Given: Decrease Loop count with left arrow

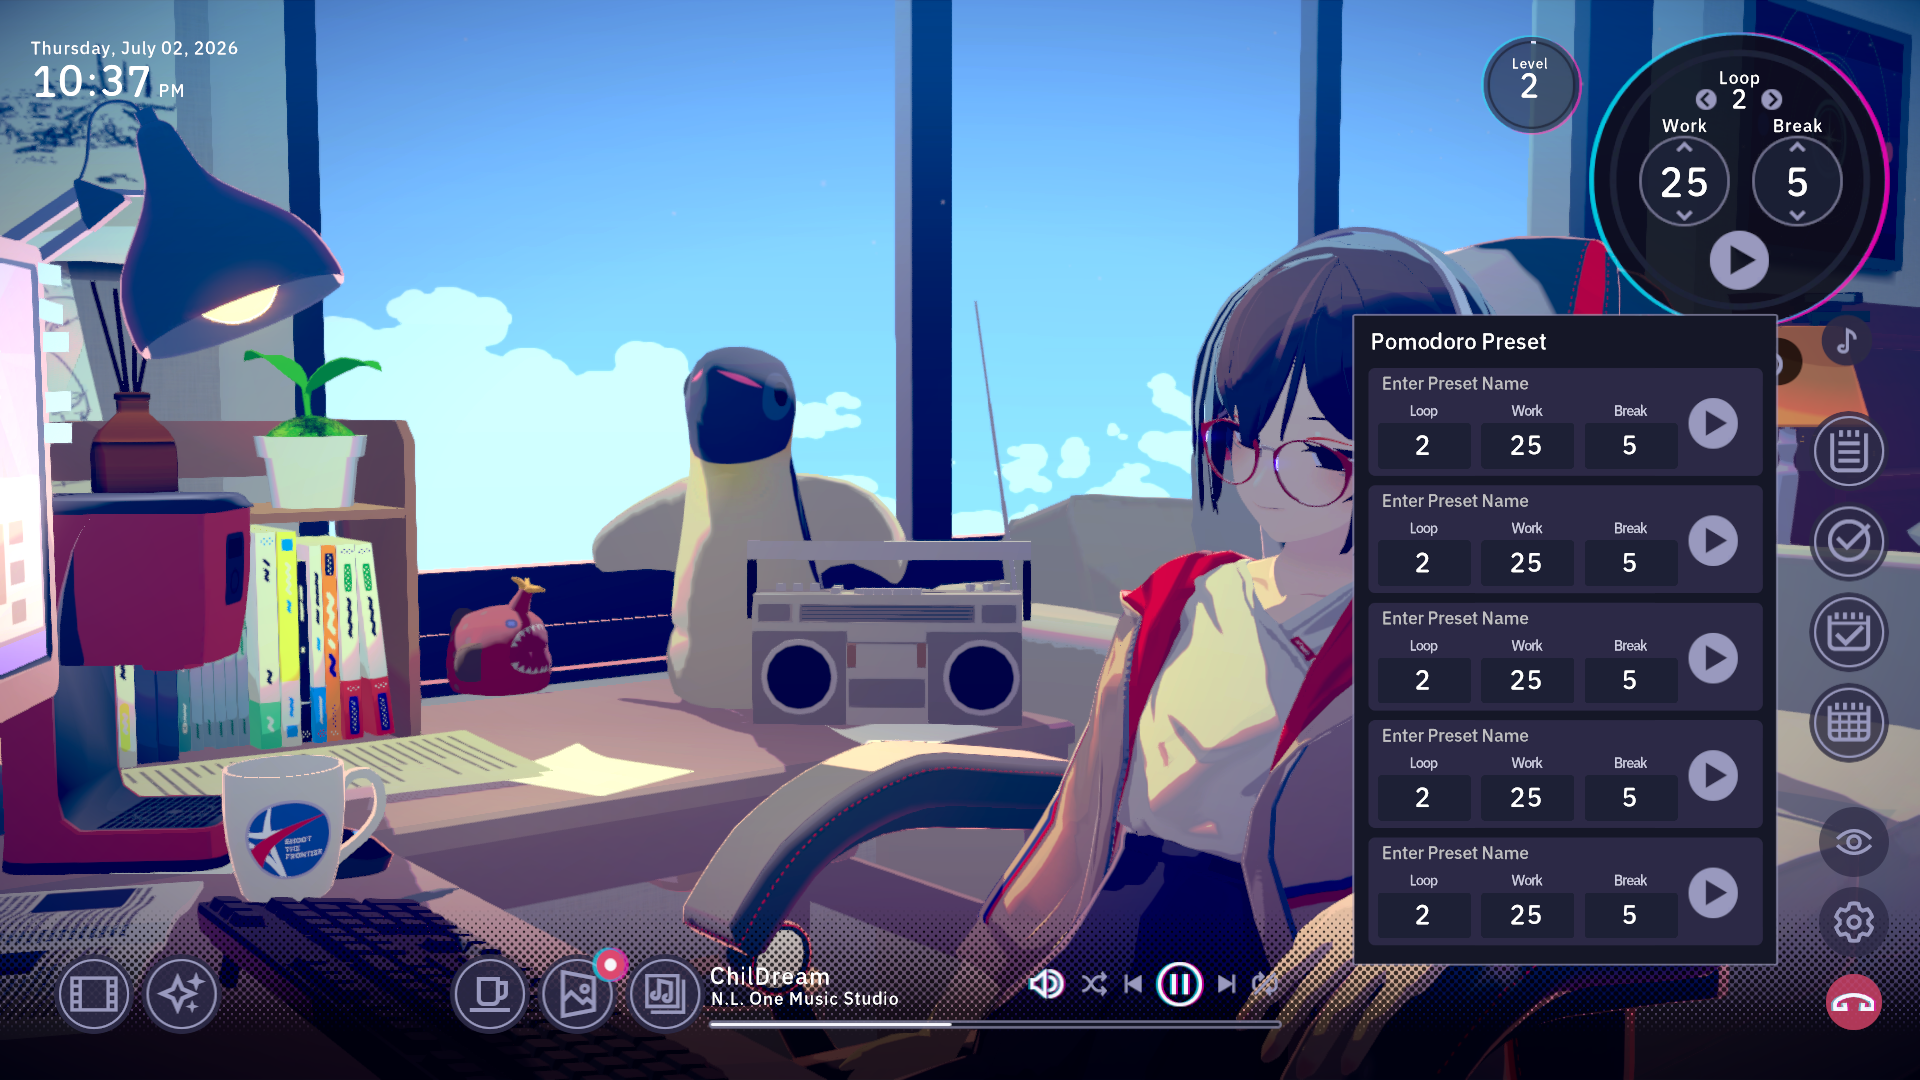Looking at the screenshot, I should click(x=1706, y=100).
